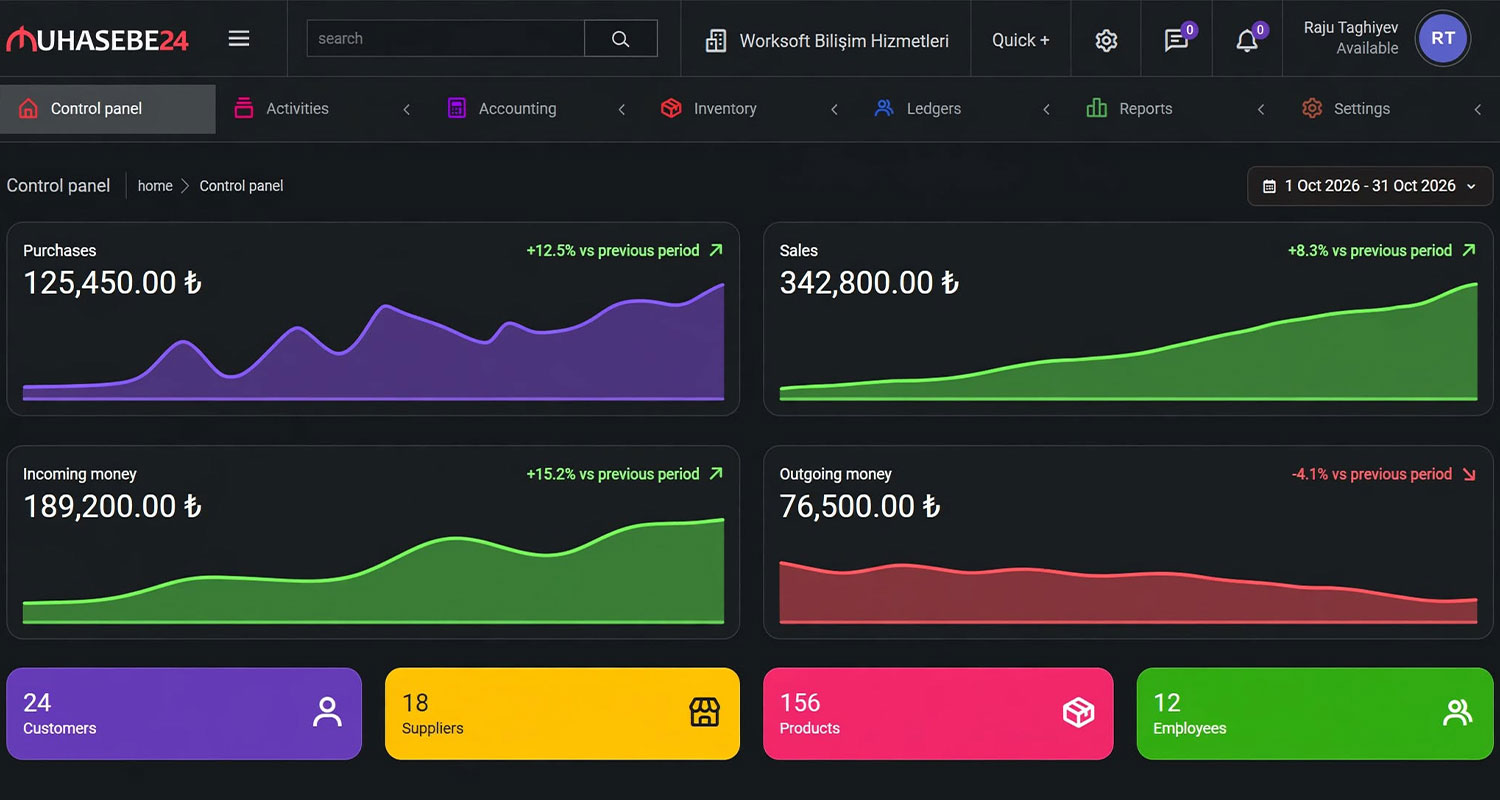Click the Customers person icon
Image resolution: width=1500 pixels, height=800 pixels.
tap(327, 713)
